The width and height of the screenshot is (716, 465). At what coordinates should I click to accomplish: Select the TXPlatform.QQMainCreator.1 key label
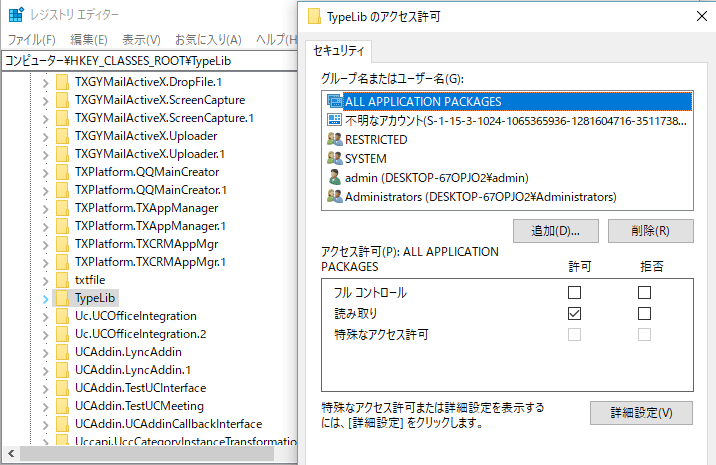pyautogui.click(x=151, y=190)
